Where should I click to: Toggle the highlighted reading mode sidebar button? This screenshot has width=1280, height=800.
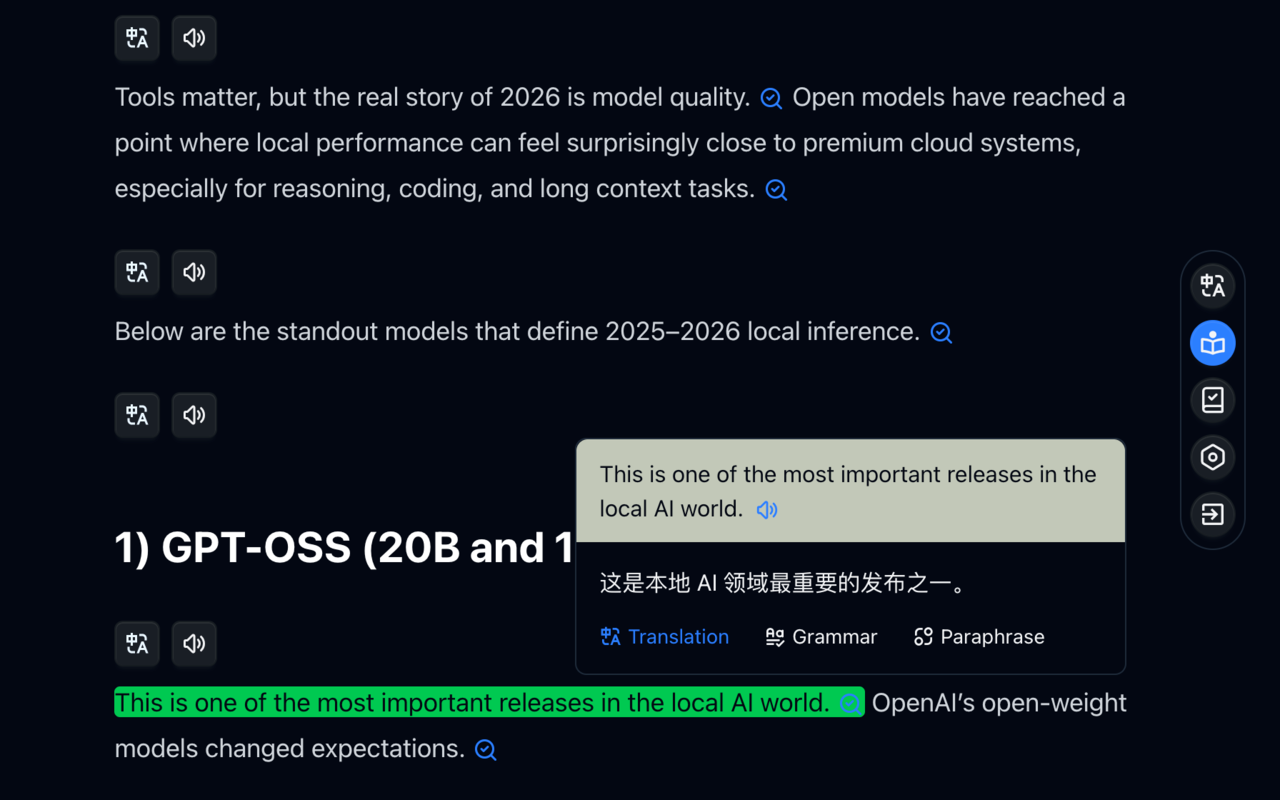coord(1212,344)
